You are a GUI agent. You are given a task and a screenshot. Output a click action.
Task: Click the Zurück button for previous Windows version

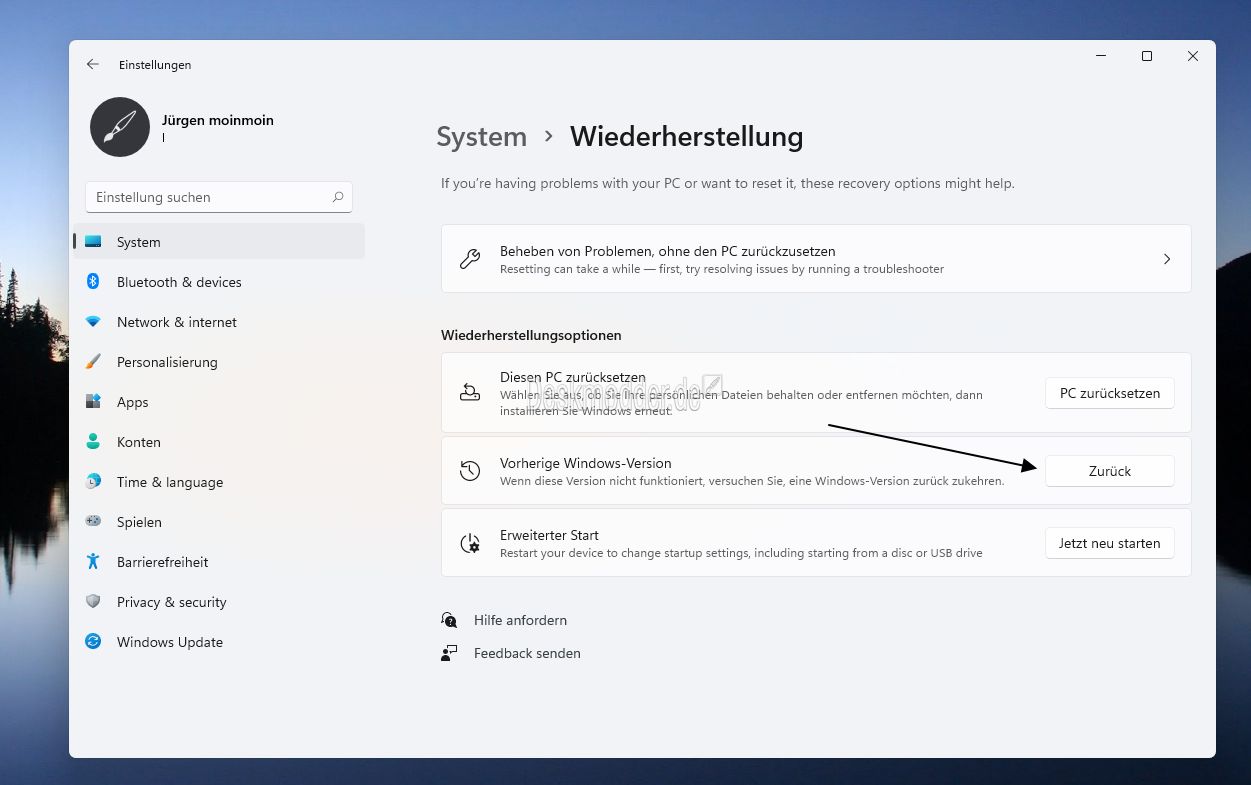[1110, 471]
